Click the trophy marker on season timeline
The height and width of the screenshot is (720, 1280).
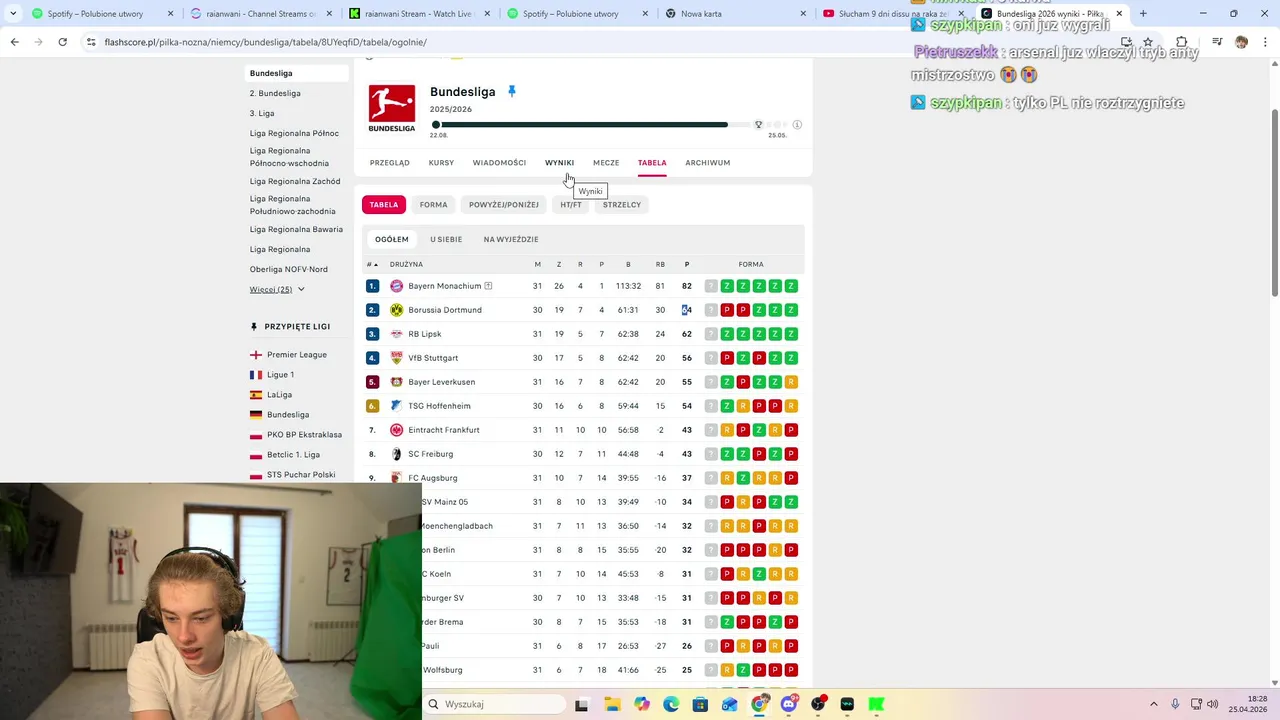(x=758, y=125)
